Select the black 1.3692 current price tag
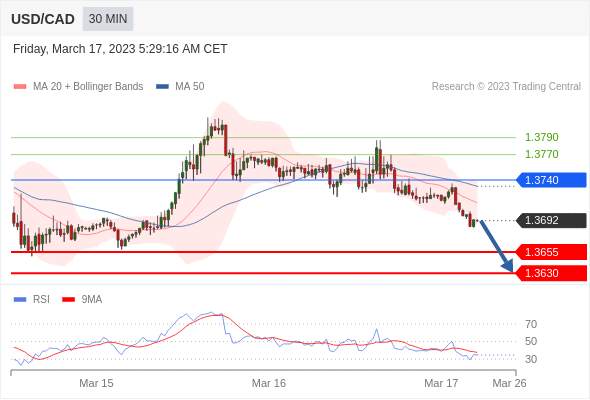 [551, 220]
